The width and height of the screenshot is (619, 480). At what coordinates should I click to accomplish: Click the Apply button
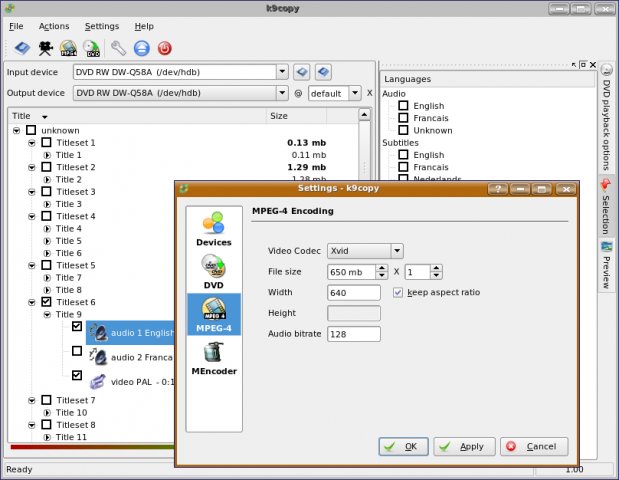click(x=463, y=446)
